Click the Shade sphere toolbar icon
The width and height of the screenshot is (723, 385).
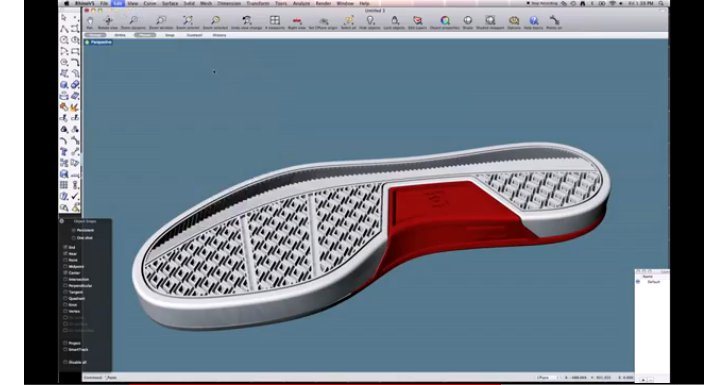pyautogui.click(x=468, y=20)
